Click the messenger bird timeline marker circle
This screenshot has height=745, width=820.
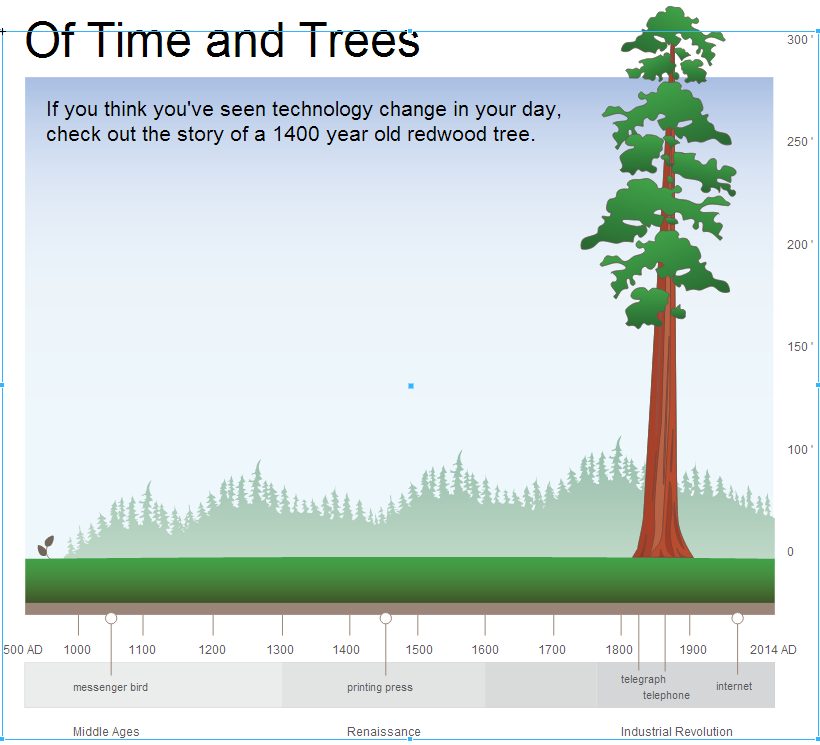point(111,618)
